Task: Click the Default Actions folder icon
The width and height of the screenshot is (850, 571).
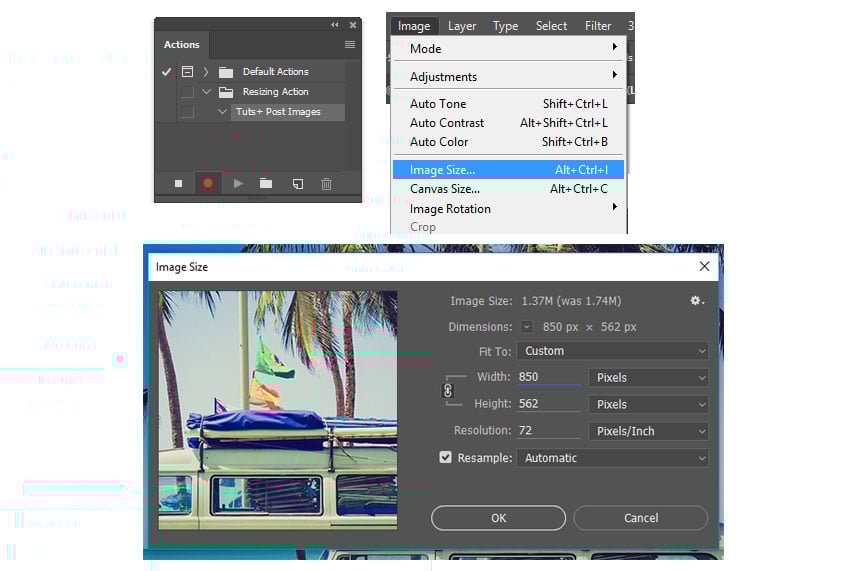Action: (226, 72)
